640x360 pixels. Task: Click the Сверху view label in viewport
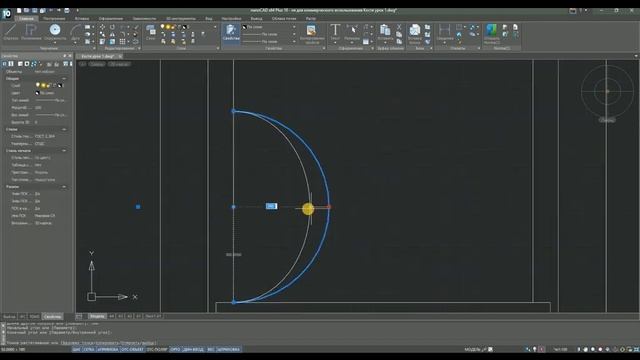coord(97,64)
